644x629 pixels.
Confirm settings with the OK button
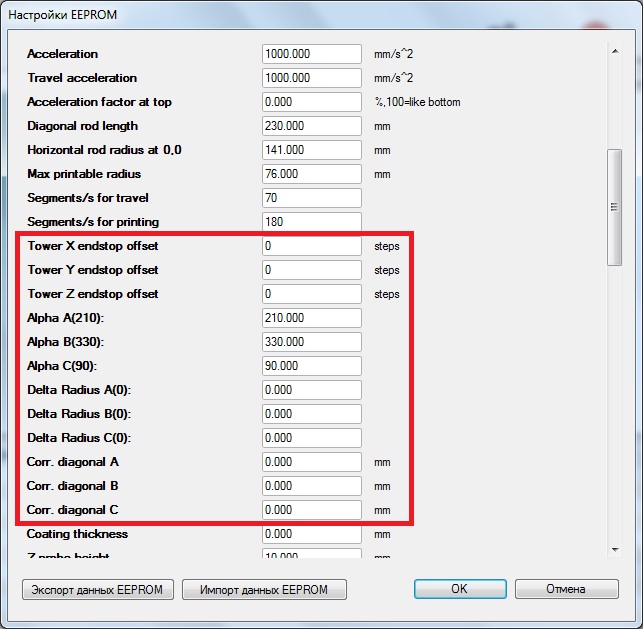pyautogui.click(x=460, y=589)
